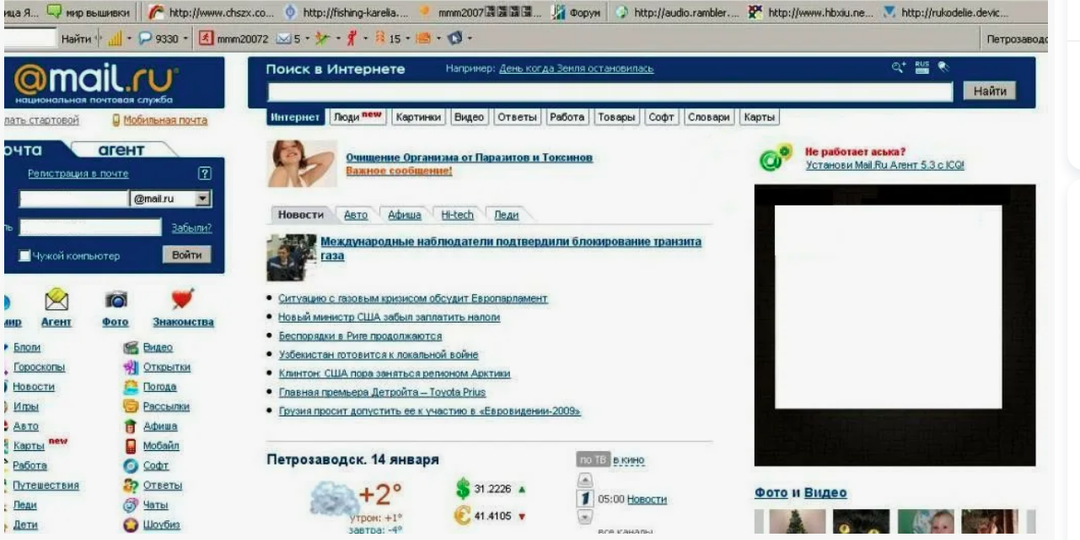Open Мобильная почта link

coord(165,121)
